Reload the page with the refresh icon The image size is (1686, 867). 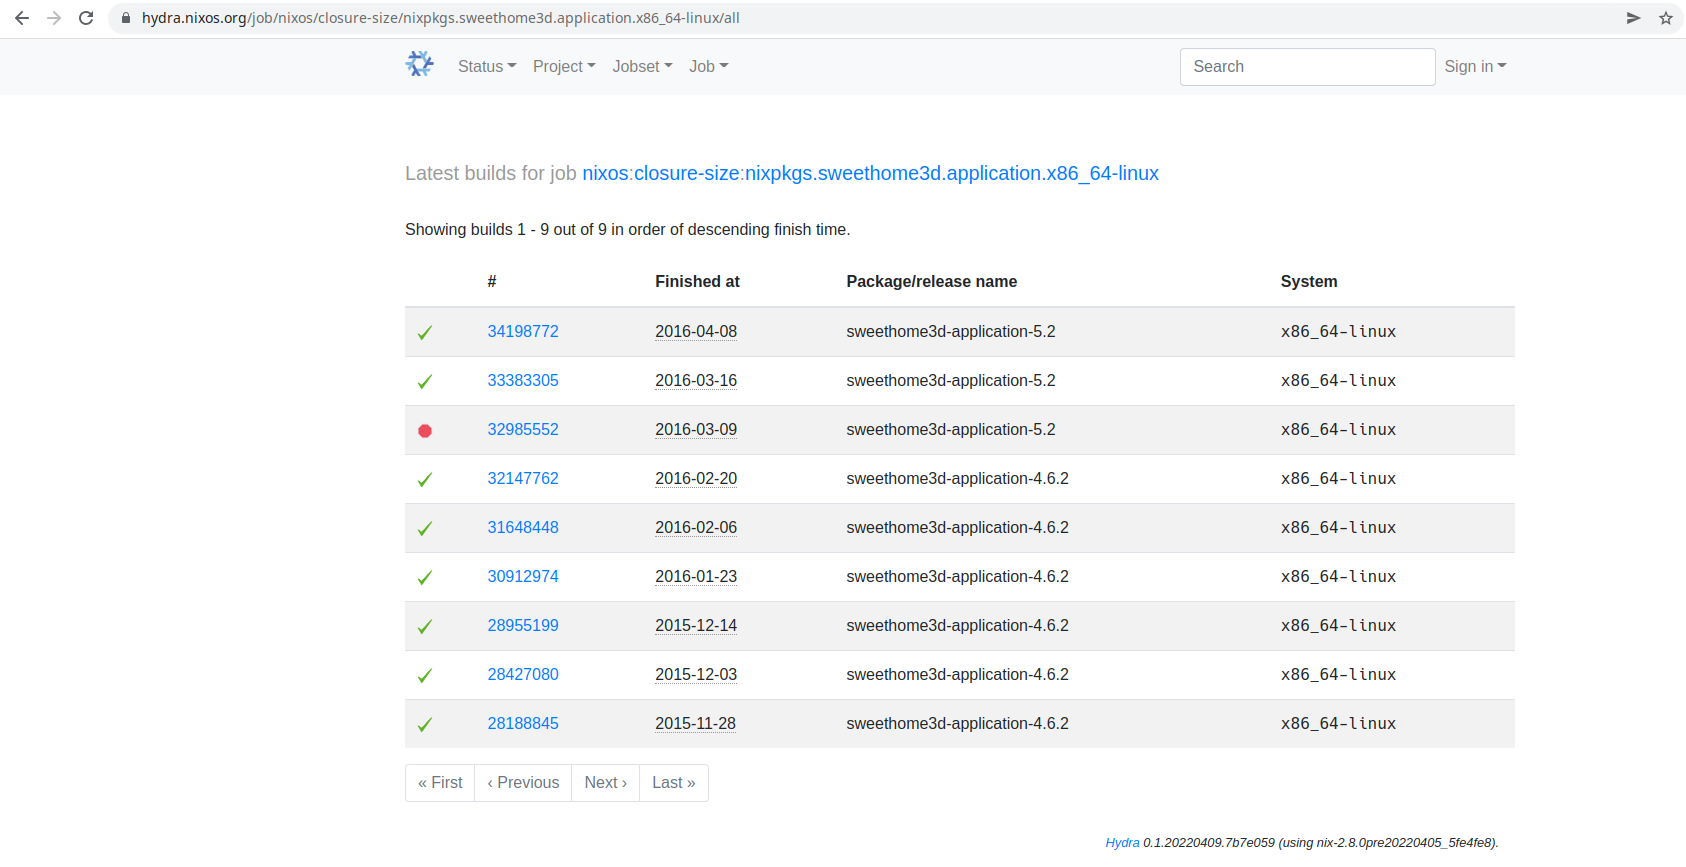tap(86, 18)
